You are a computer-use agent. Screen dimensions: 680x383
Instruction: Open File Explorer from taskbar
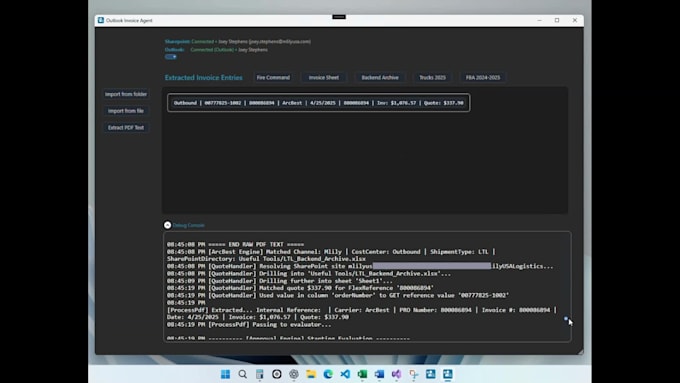[311, 374]
